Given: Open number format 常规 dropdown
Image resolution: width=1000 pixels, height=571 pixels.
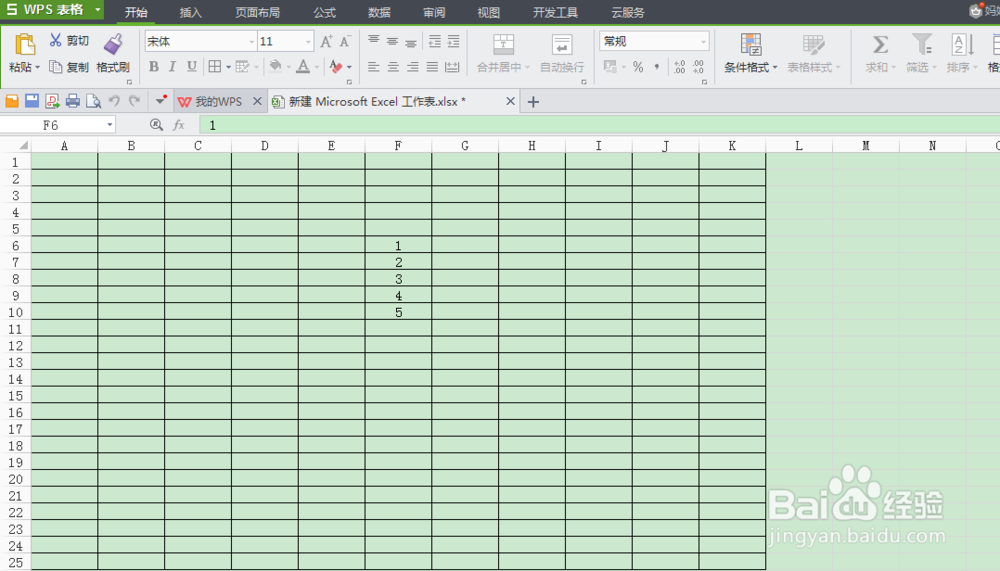Looking at the screenshot, I should pyautogui.click(x=703, y=41).
